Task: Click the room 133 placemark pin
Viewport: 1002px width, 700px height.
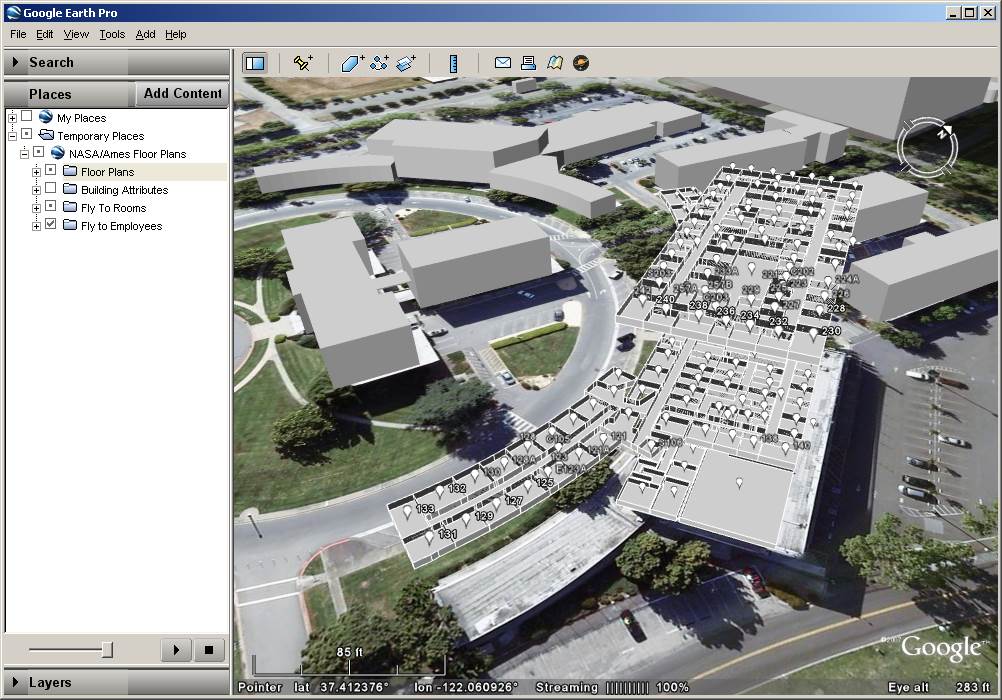Action: [x=408, y=512]
